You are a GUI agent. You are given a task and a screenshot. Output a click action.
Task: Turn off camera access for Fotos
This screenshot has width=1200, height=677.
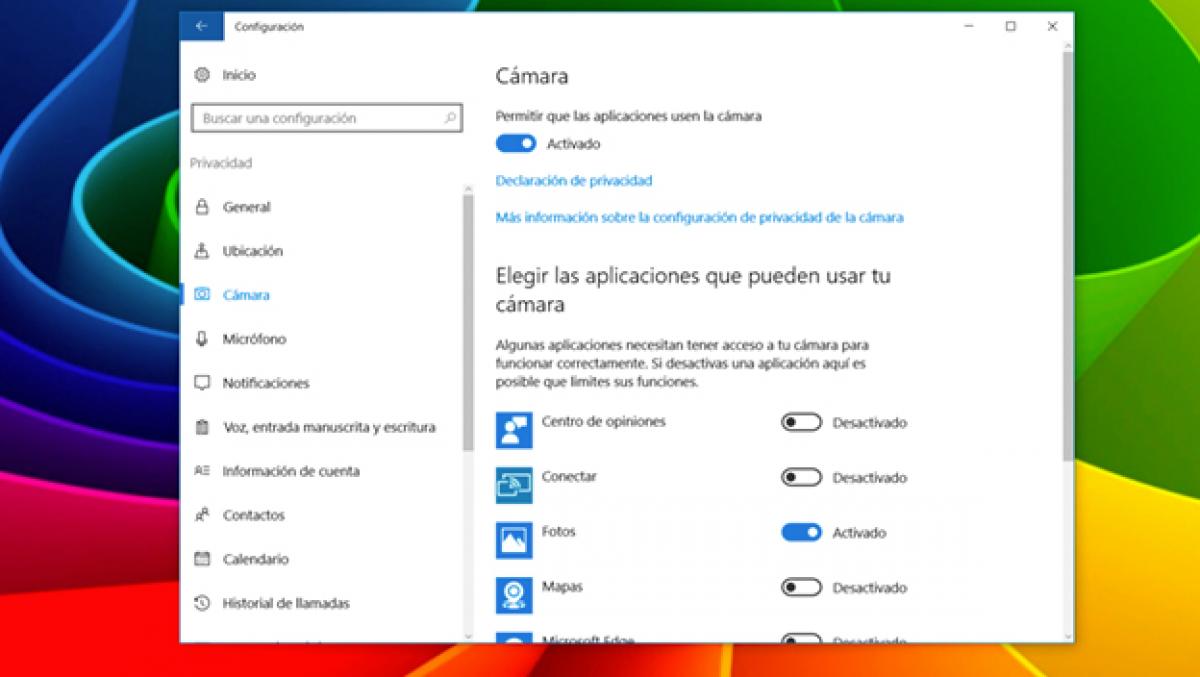coord(801,533)
